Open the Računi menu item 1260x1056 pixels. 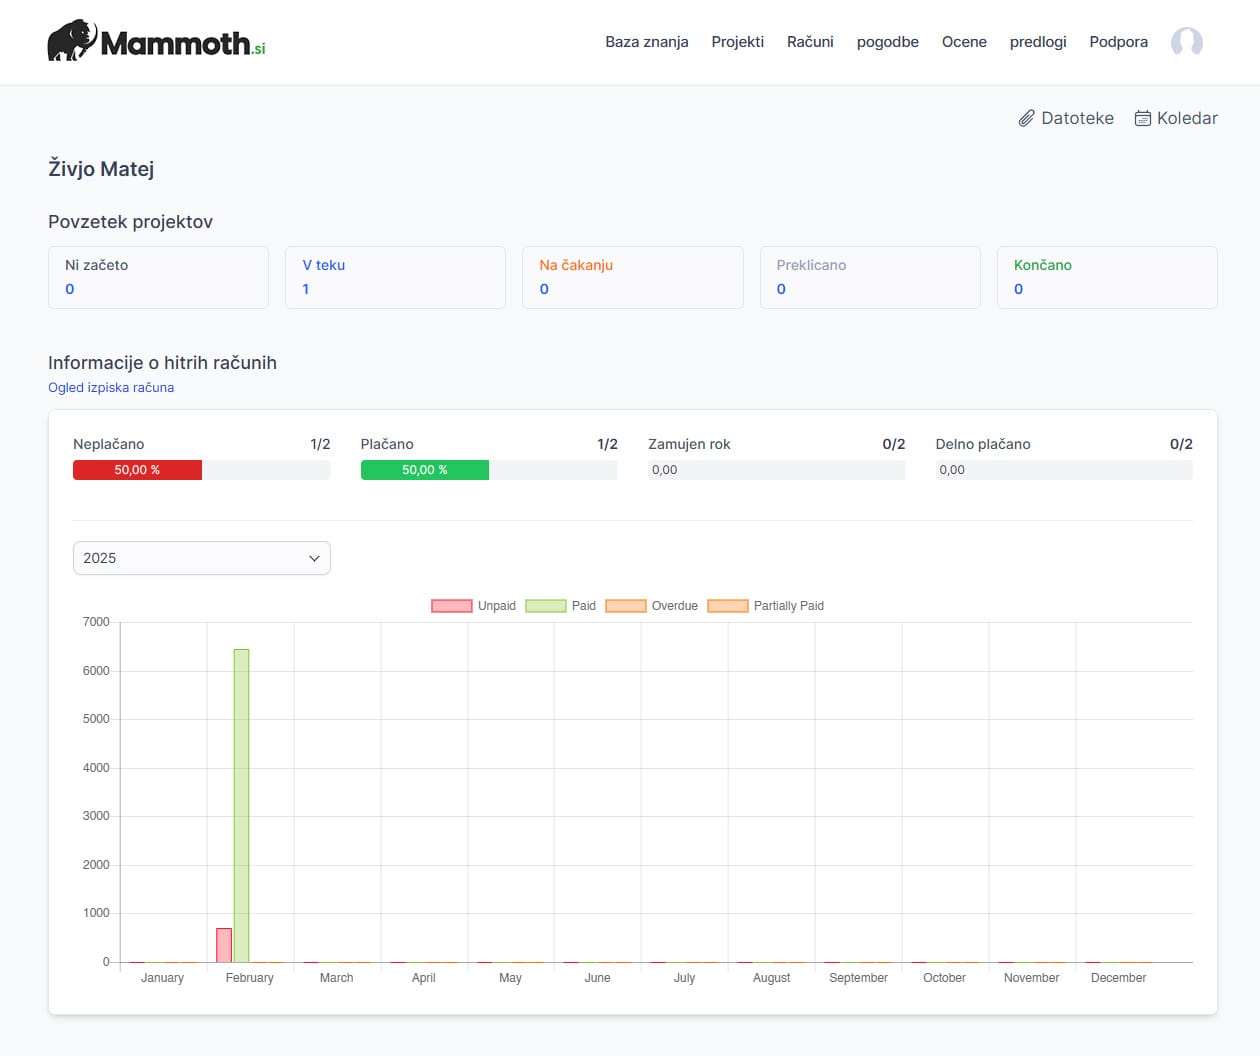coord(810,42)
